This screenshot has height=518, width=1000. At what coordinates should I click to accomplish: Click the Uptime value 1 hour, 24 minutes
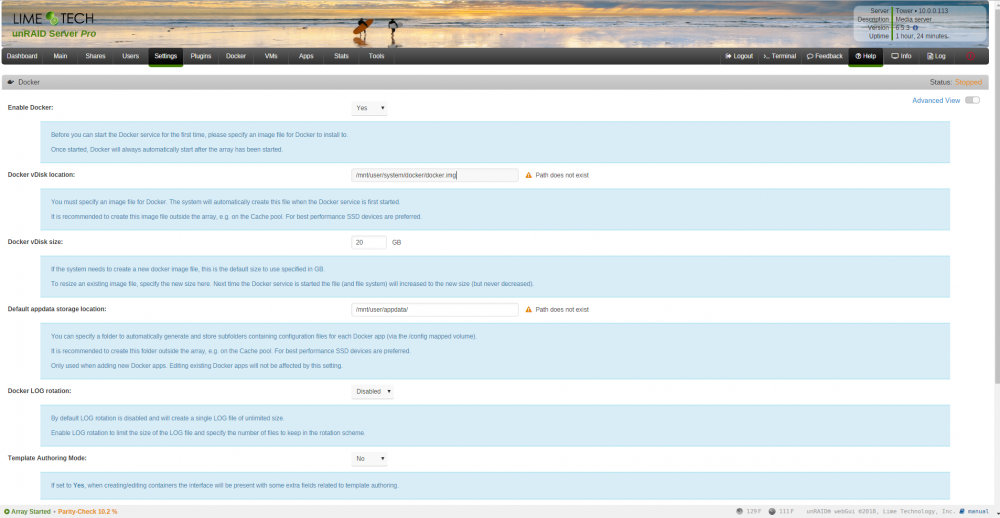click(x=922, y=36)
